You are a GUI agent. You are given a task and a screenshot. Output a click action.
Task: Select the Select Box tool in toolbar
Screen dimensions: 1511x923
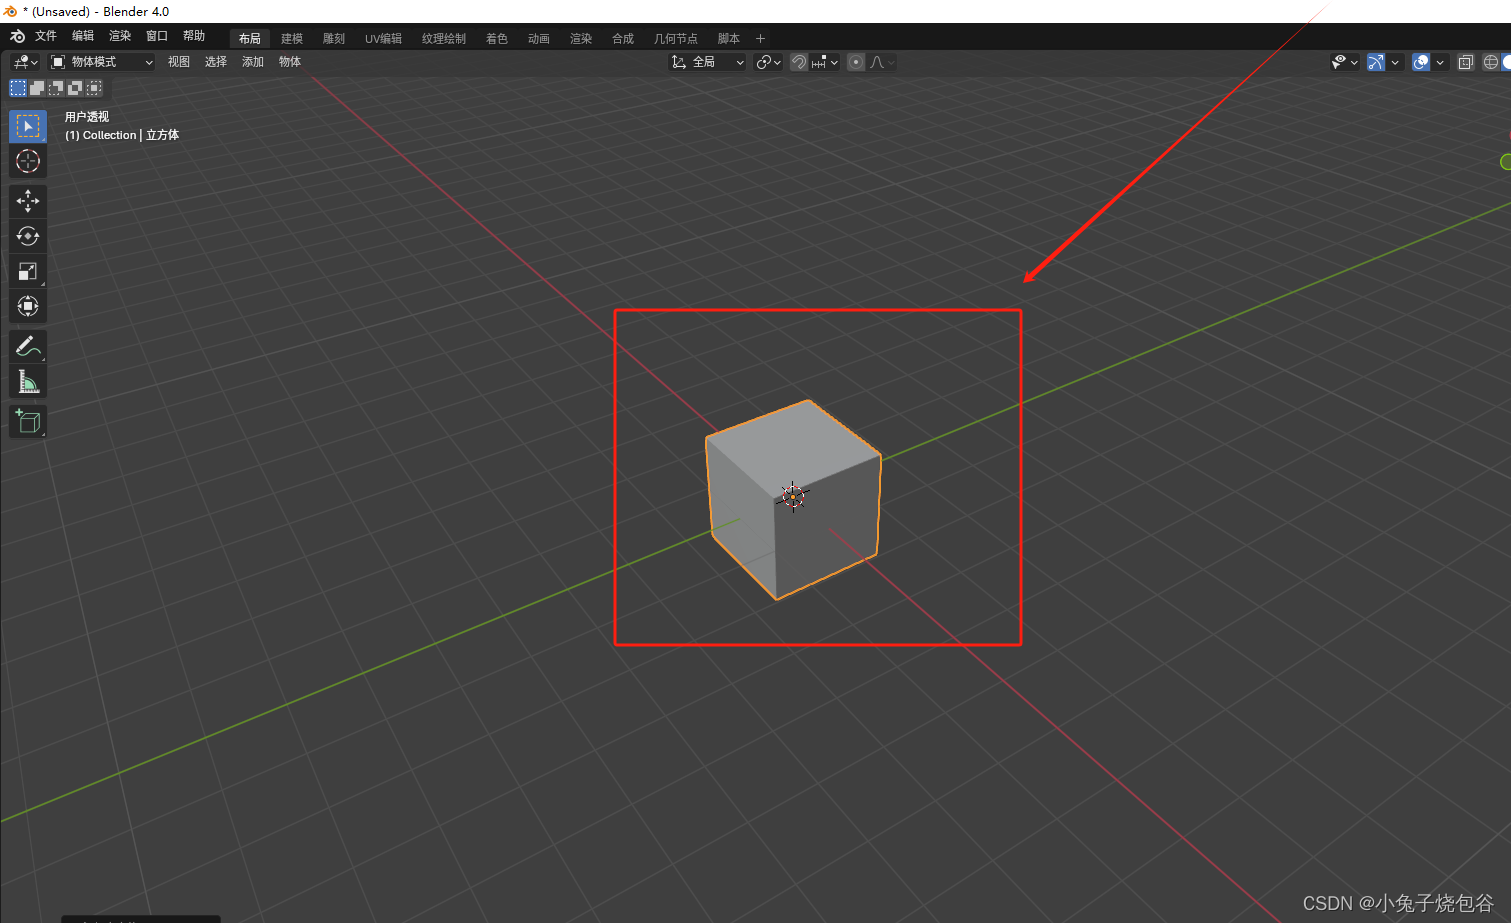point(28,126)
